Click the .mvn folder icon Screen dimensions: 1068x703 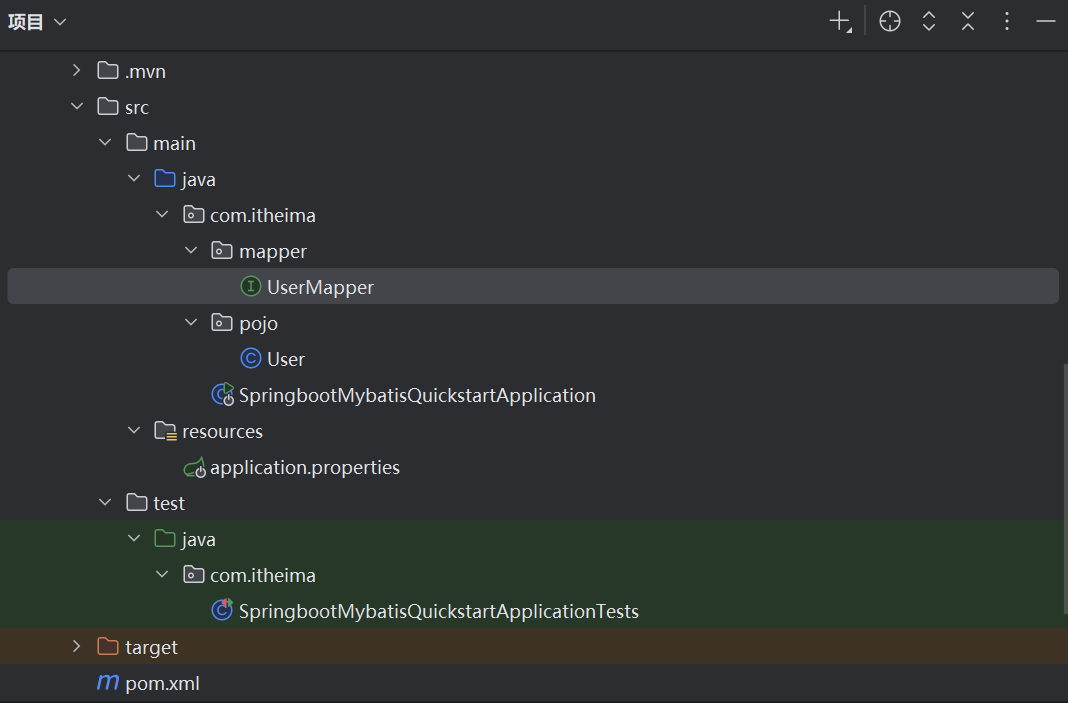click(x=108, y=70)
